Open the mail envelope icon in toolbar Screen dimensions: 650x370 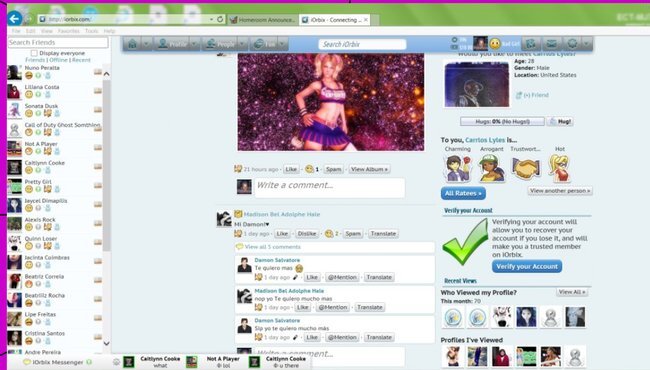pos(551,44)
